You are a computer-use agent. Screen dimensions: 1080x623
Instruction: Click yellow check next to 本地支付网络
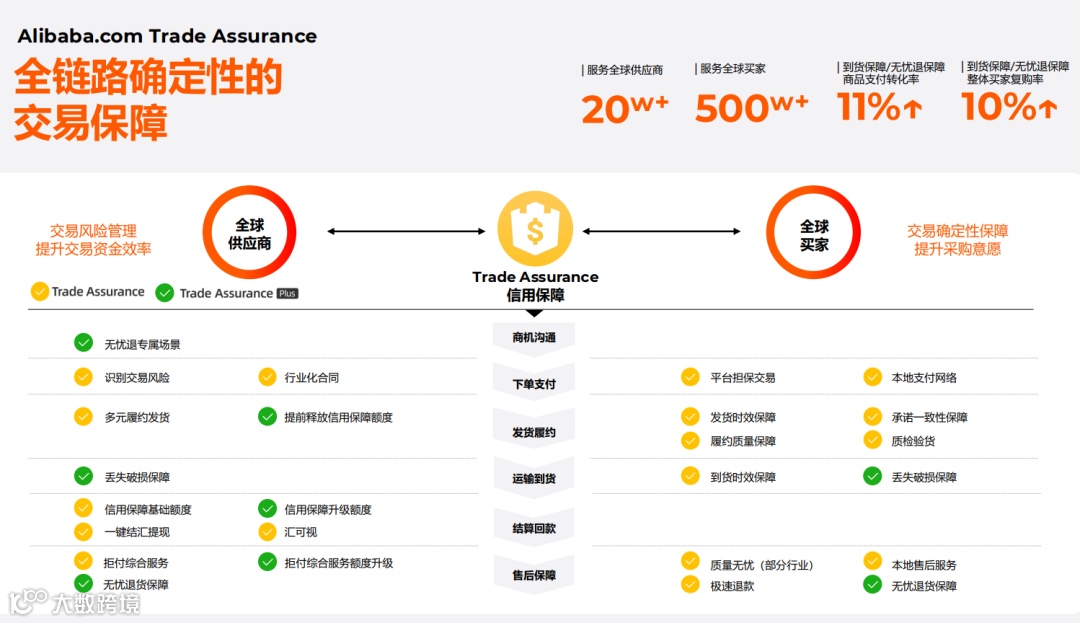873,377
